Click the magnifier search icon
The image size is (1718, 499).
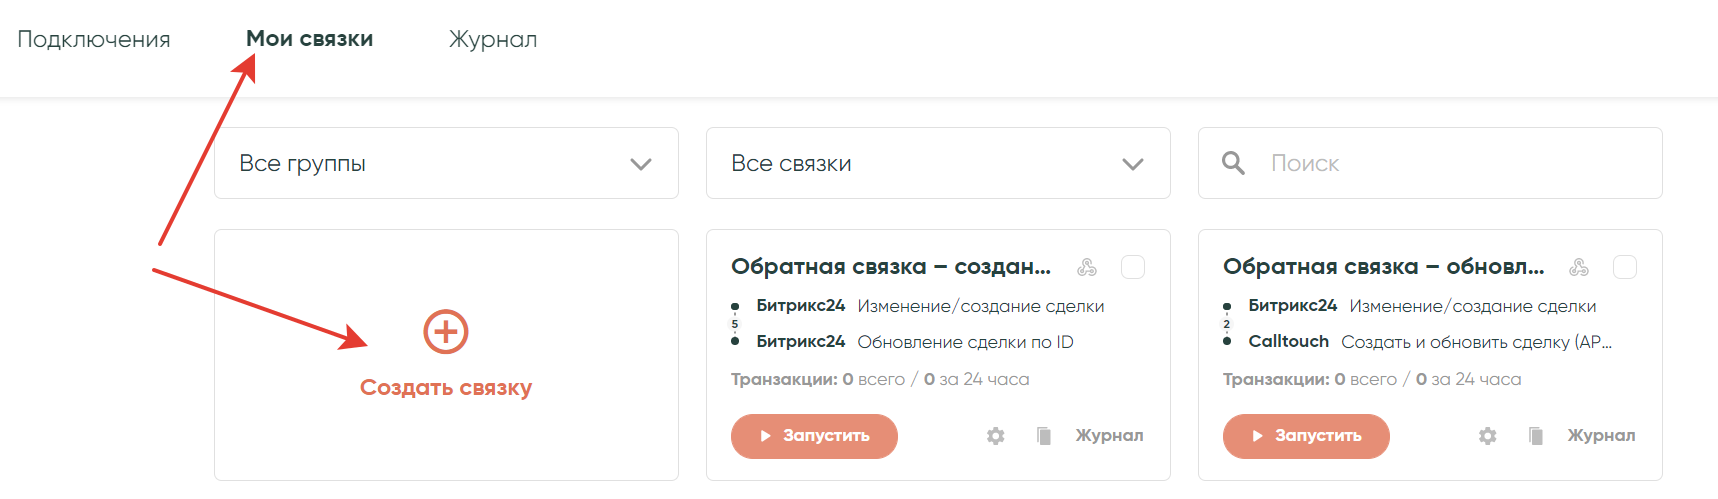tap(1233, 163)
